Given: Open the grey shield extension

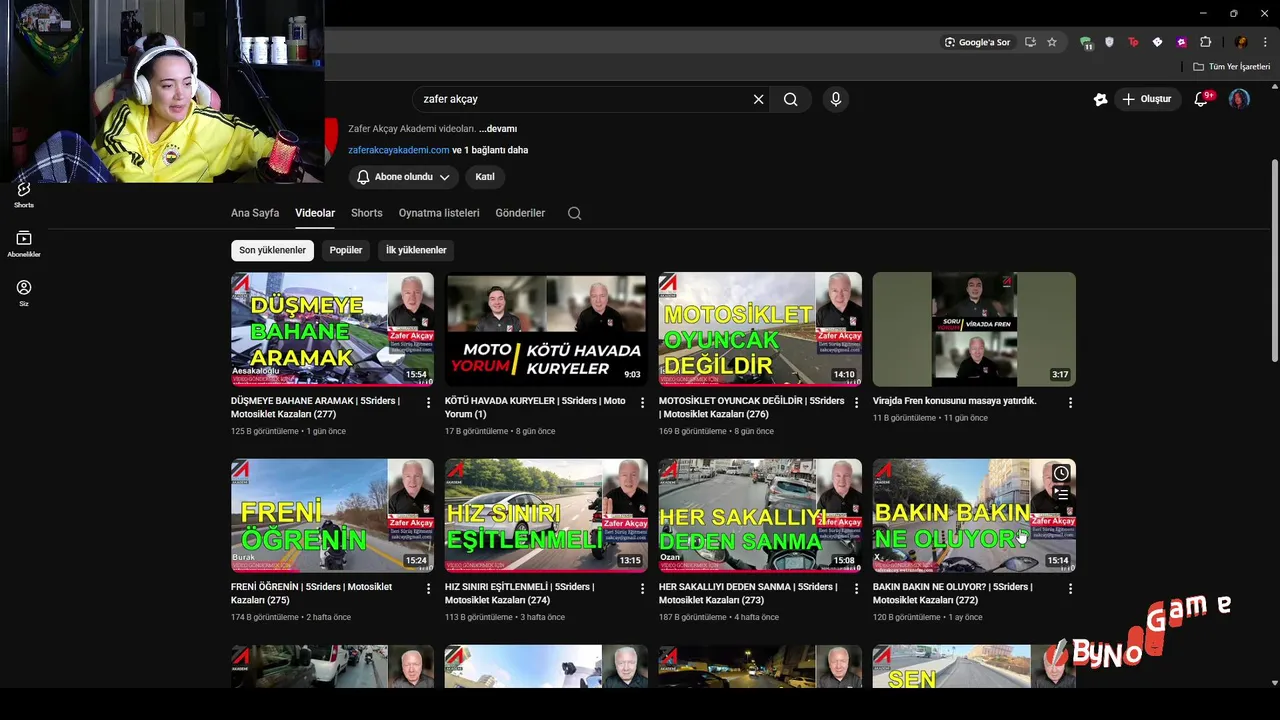Looking at the screenshot, I should [x=1109, y=42].
